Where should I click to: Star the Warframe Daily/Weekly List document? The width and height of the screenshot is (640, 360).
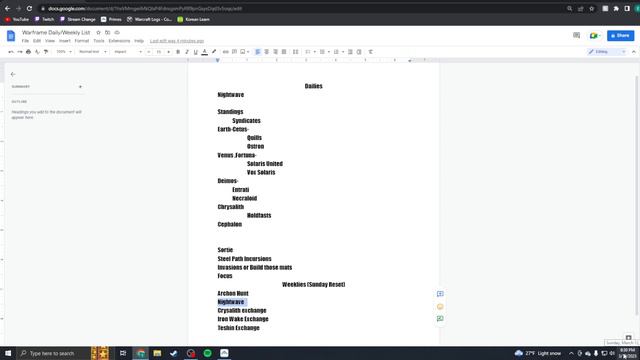click(x=98, y=32)
